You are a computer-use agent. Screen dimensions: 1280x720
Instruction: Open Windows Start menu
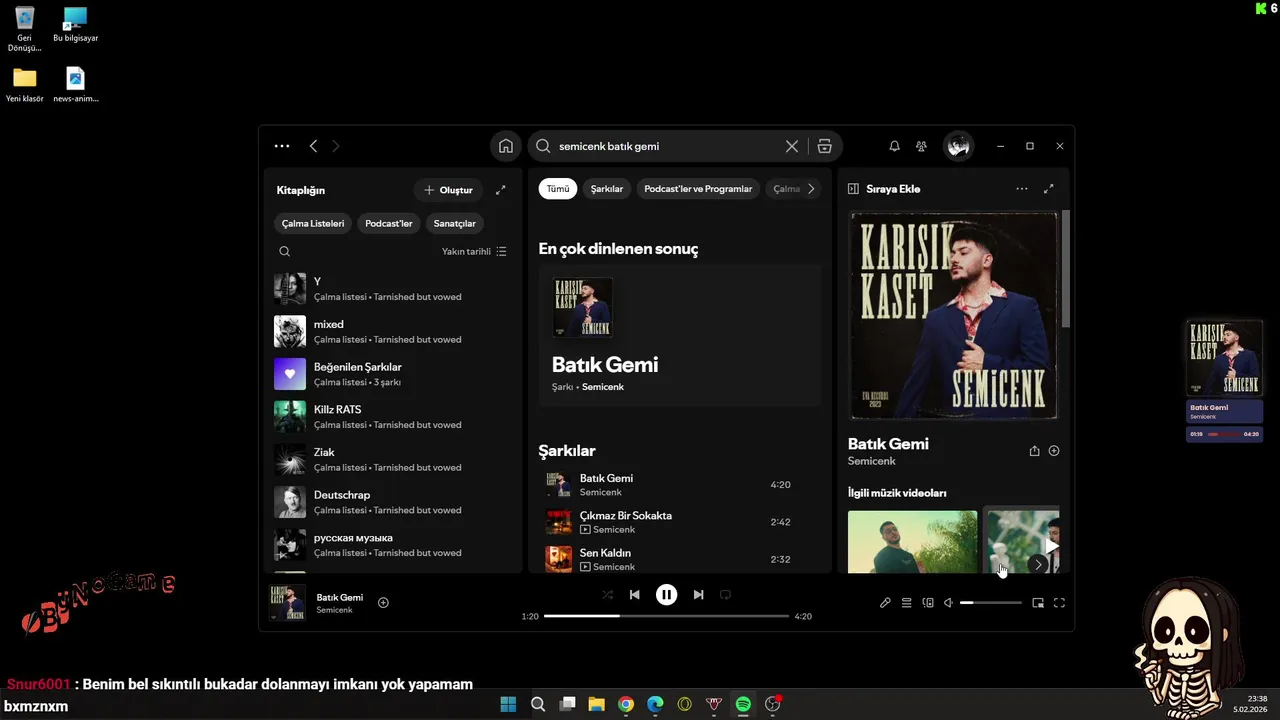(x=508, y=704)
